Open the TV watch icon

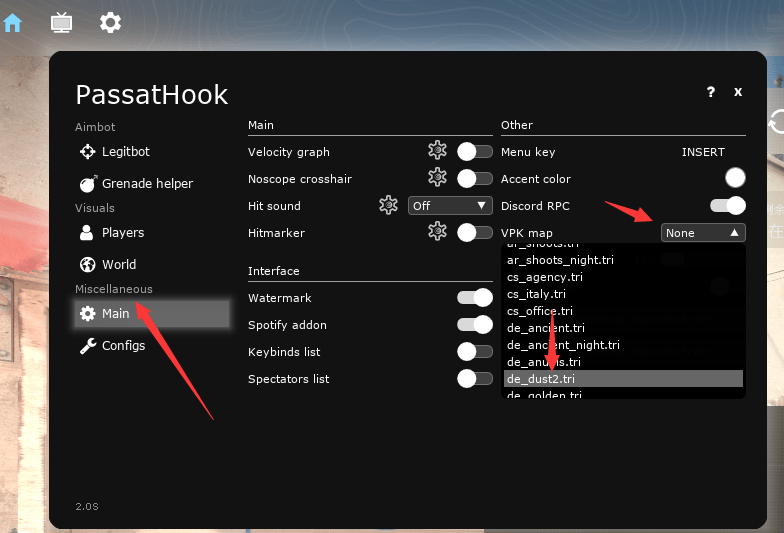62,22
